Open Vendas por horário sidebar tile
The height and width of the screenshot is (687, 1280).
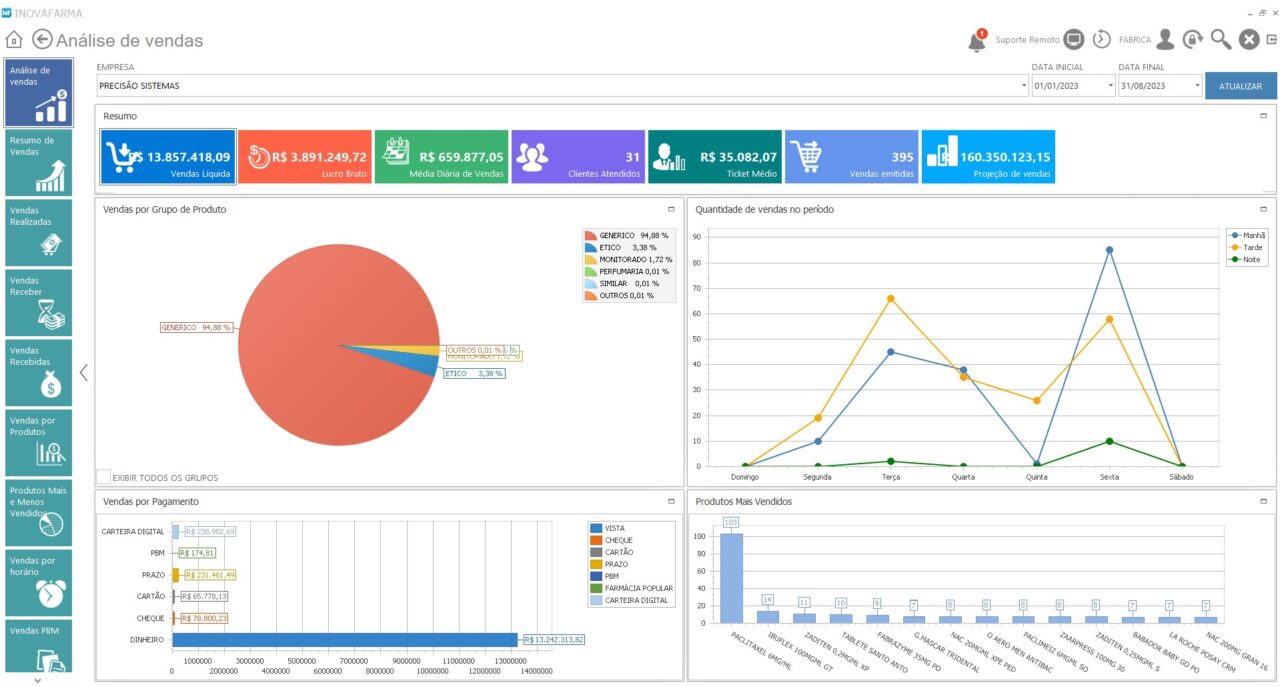pyautogui.click(x=39, y=582)
